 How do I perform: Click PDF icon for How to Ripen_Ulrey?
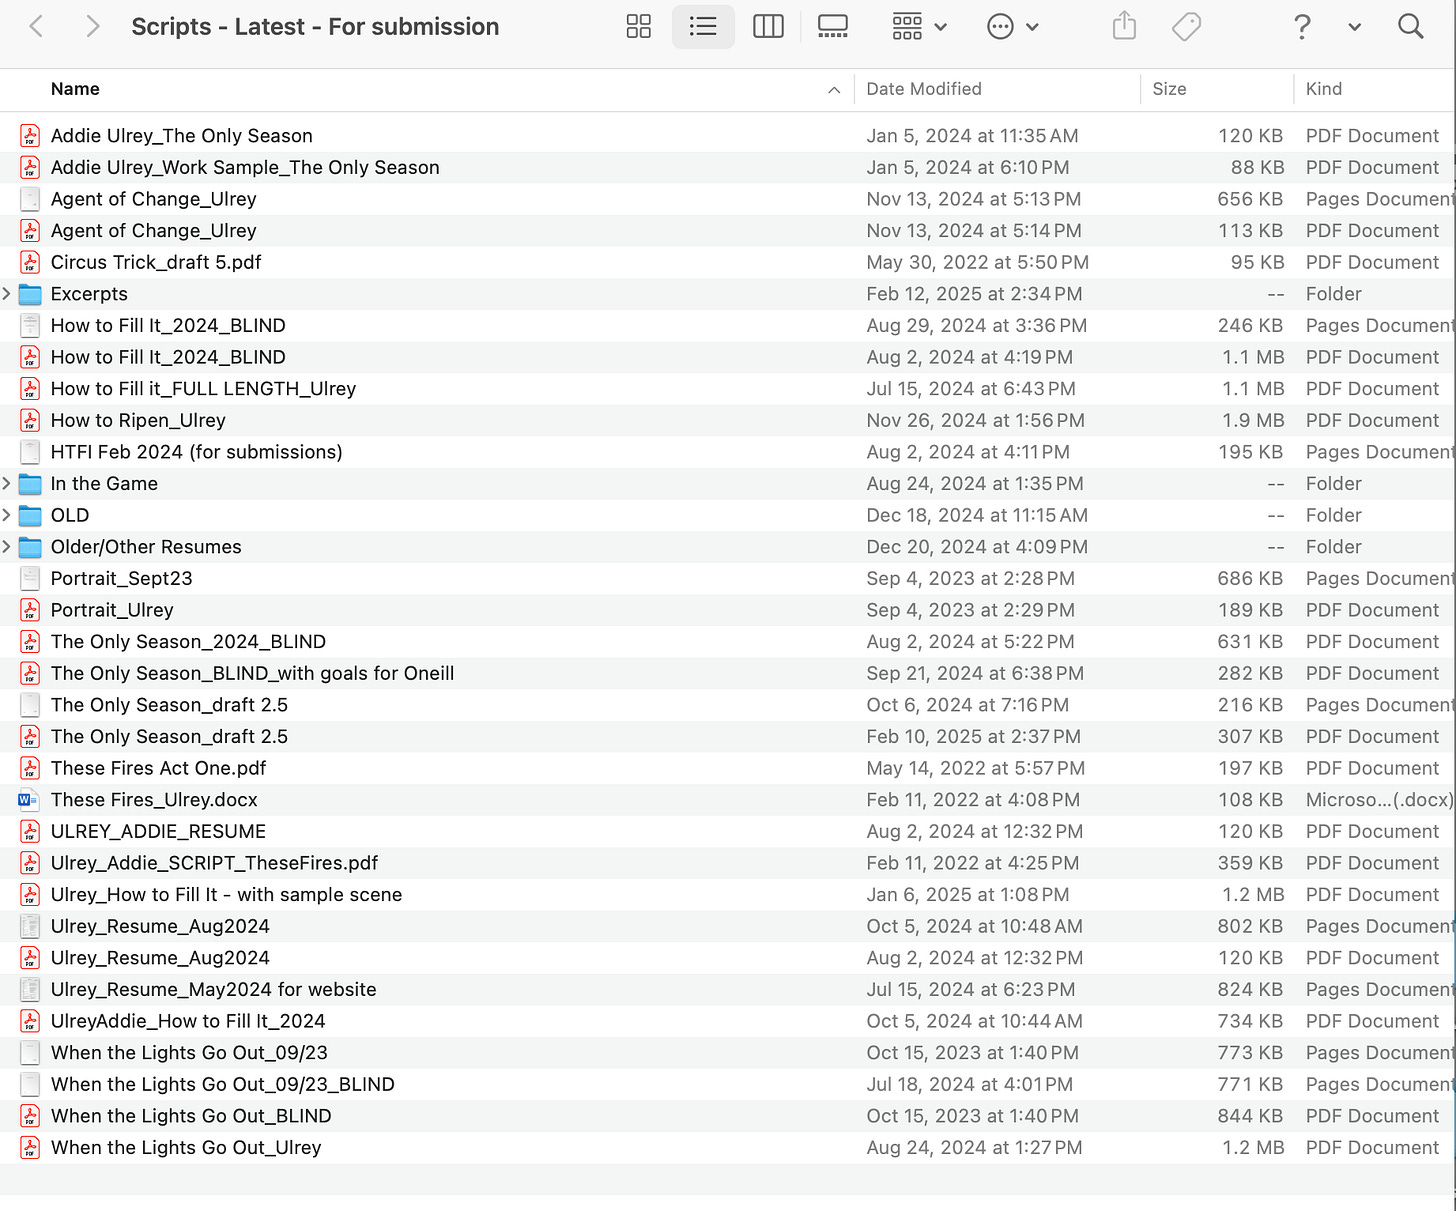(30, 420)
